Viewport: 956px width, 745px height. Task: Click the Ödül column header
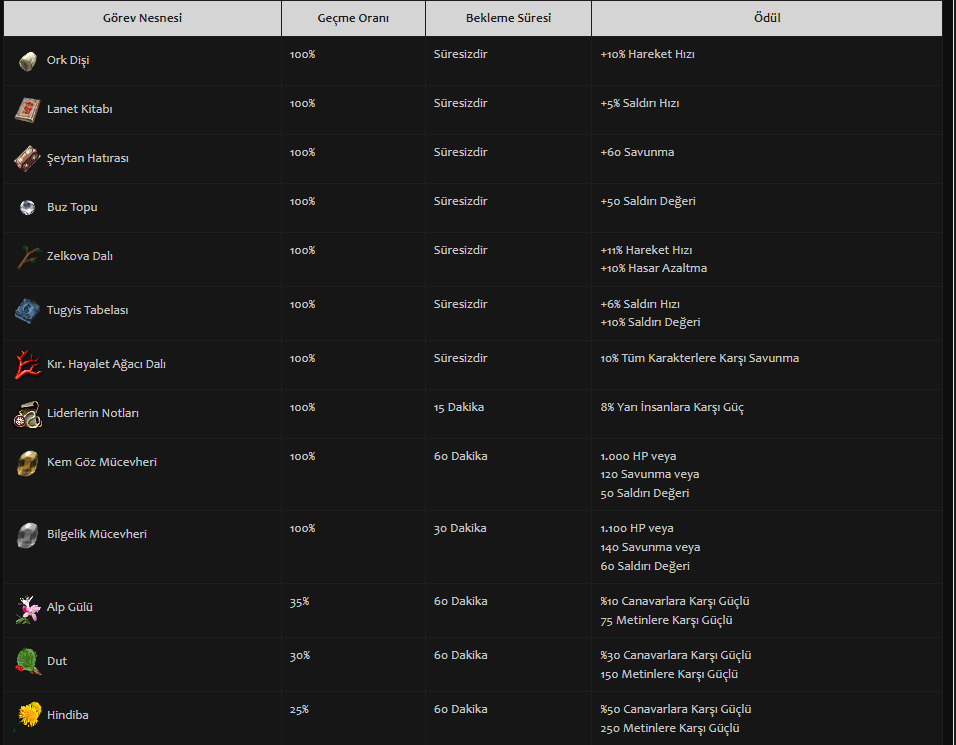click(767, 18)
